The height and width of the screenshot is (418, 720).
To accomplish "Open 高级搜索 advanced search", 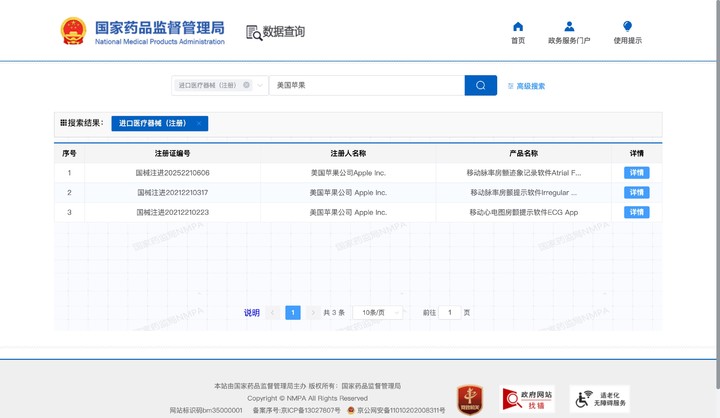I will pos(526,86).
